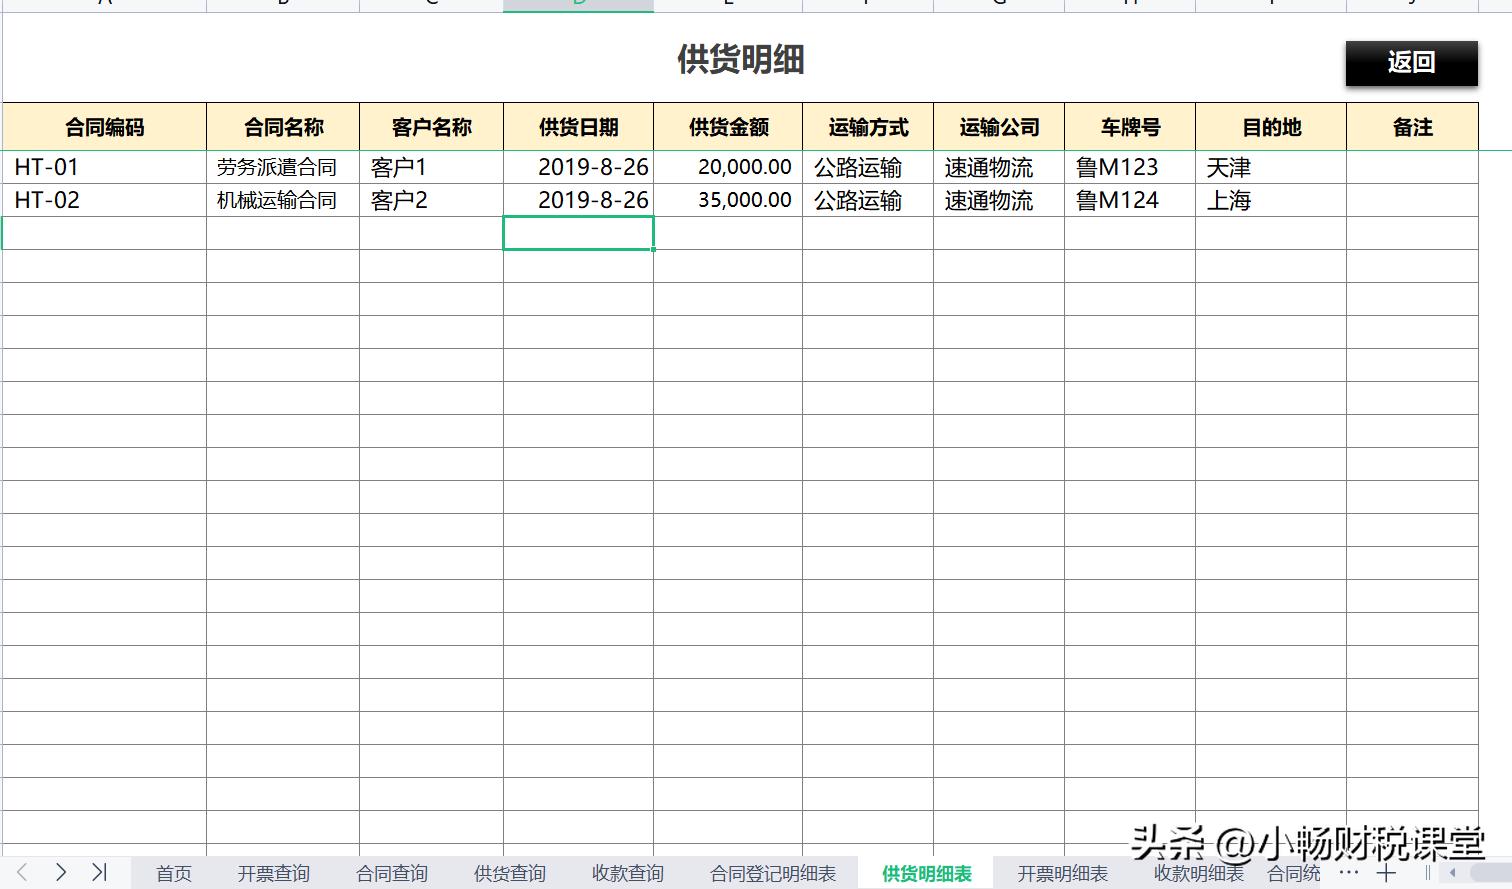Switch to the partially visible 合同统 sheet tab
1512x889 pixels.
point(1291,872)
